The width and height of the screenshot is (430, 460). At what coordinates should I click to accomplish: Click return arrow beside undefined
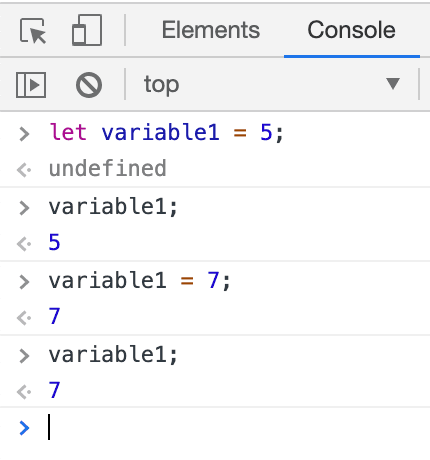pyautogui.click(x=24, y=170)
